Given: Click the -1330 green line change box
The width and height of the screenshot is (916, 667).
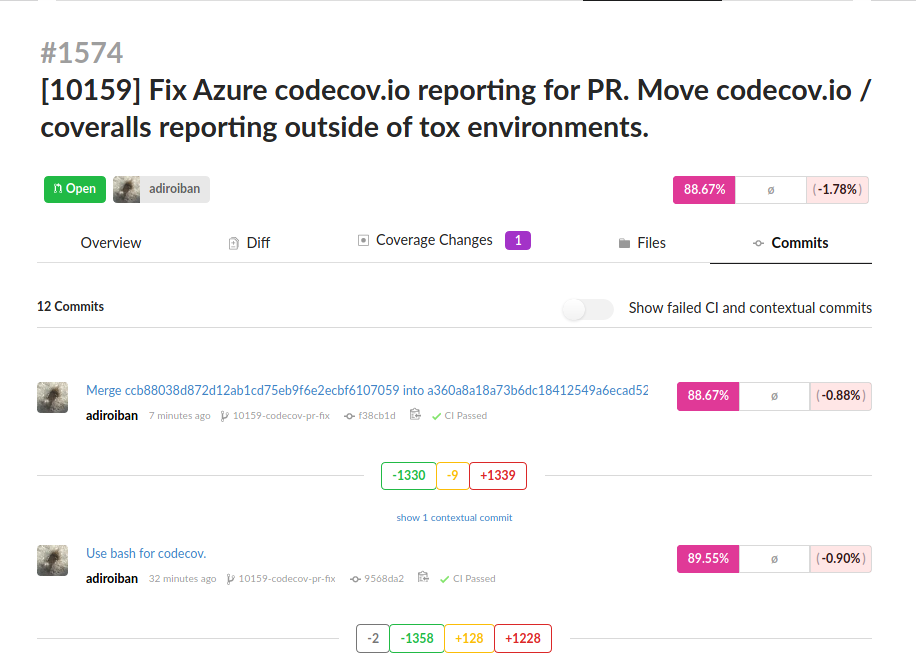Looking at the screenshot, I should [x=408, y=475].
